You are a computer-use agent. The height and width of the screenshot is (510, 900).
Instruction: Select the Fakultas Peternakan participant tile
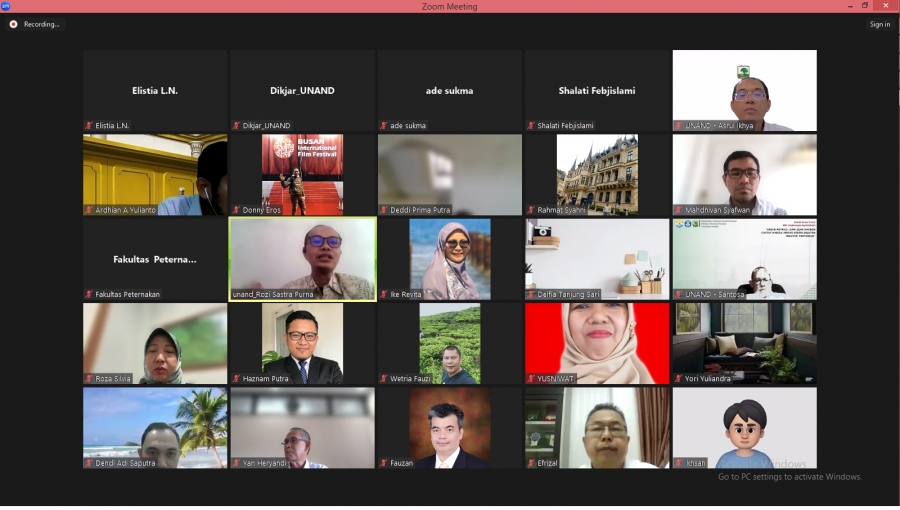[155, 259]
